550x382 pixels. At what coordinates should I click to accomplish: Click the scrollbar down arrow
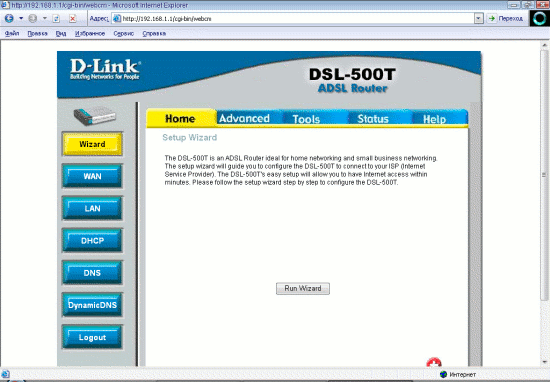pyautogui.click(x=544, y=362)
